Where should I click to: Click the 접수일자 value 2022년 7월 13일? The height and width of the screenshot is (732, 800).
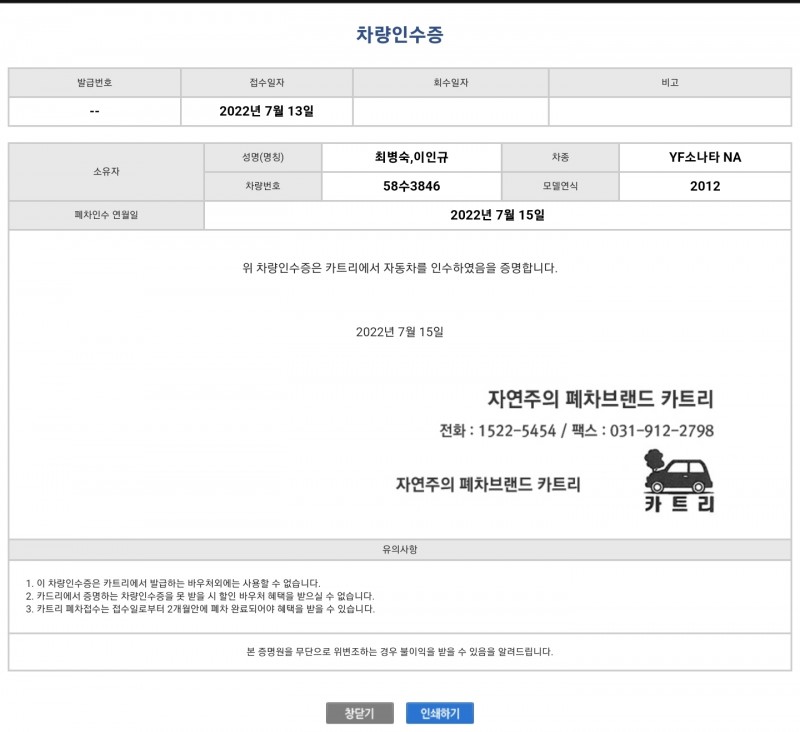pyautogui.click(x=266, y=111)
